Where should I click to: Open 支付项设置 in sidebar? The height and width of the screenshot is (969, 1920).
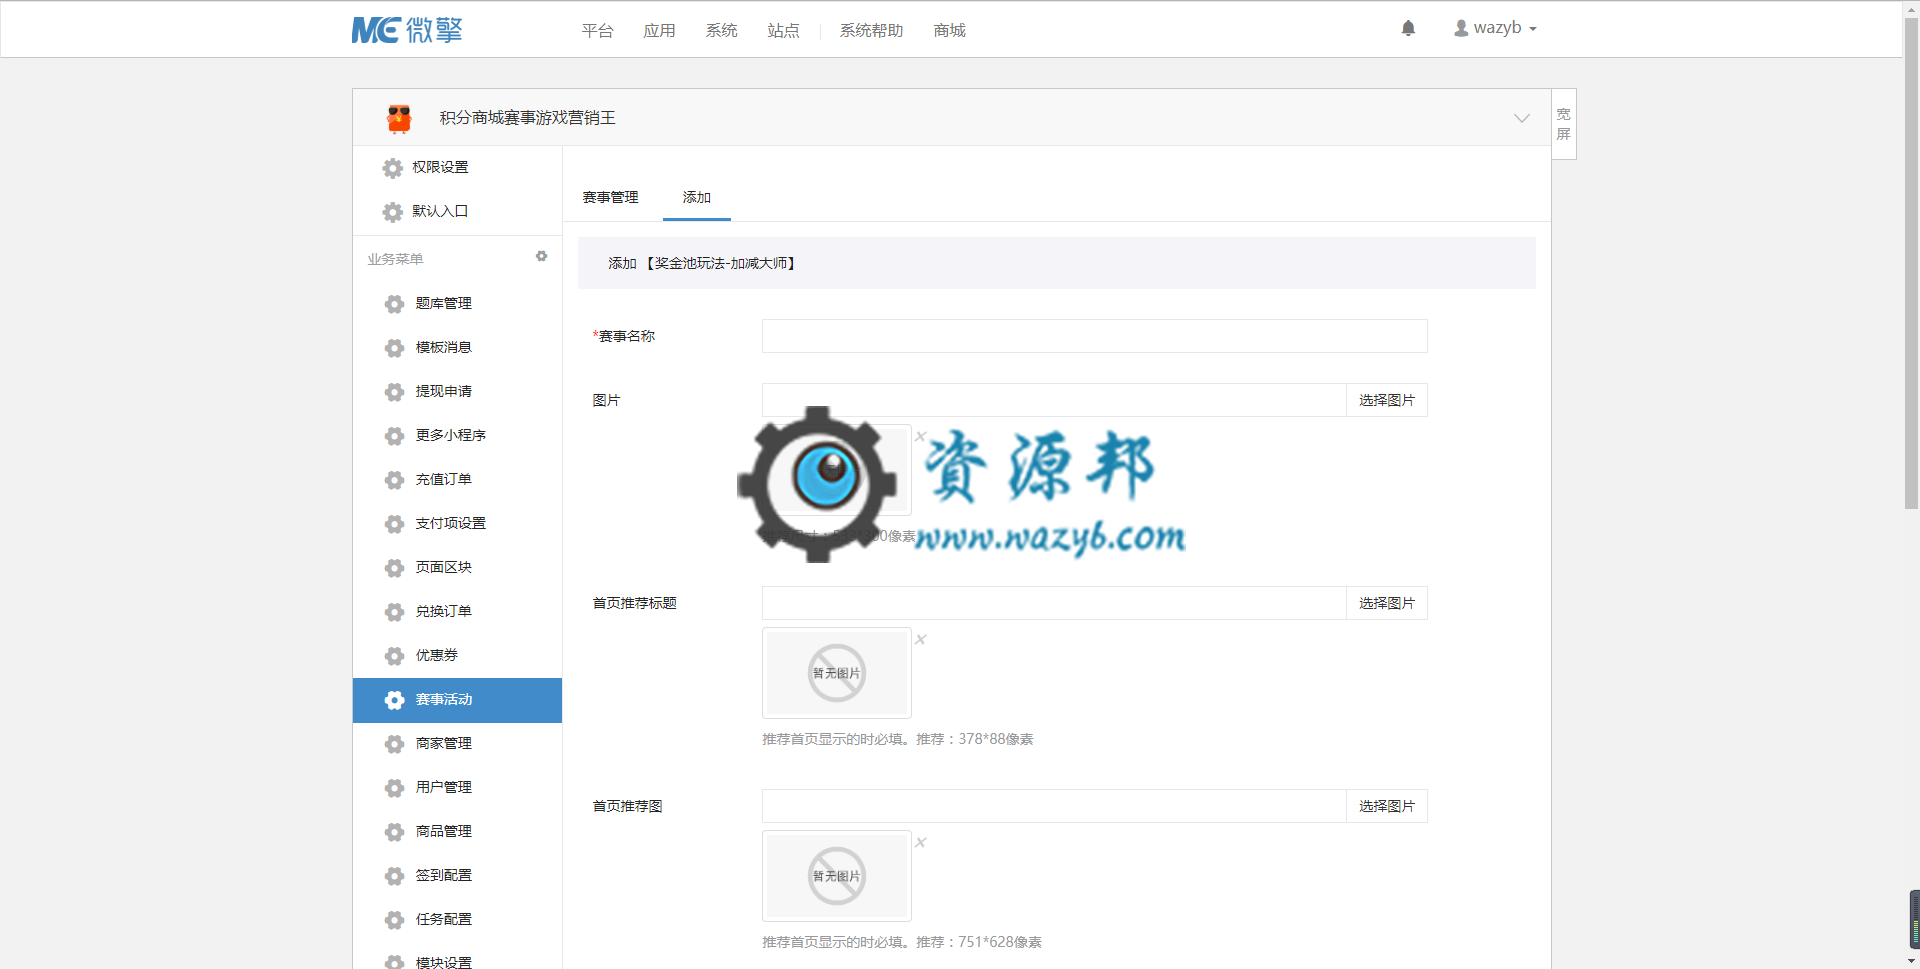pos(451,523)
